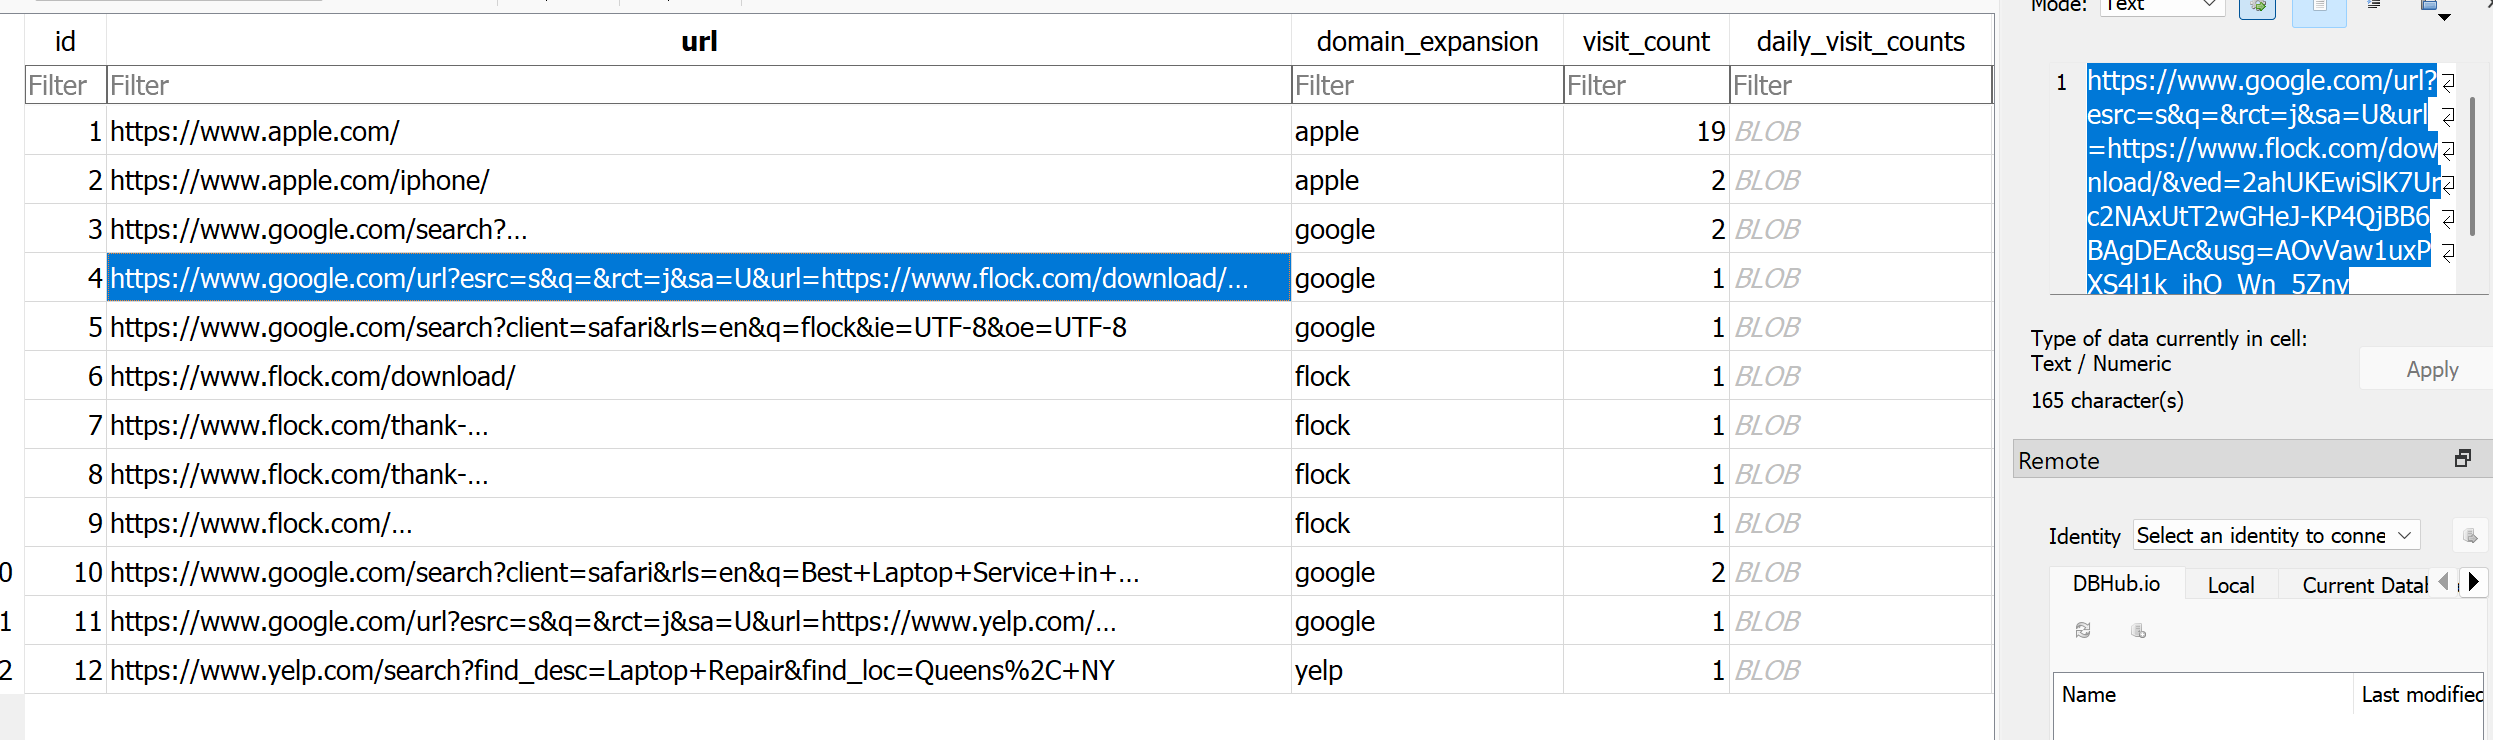Viewport: 2493px width, 740px height.
Task: Select the DBHub.io tab
Action: [x=2116, y=584]
